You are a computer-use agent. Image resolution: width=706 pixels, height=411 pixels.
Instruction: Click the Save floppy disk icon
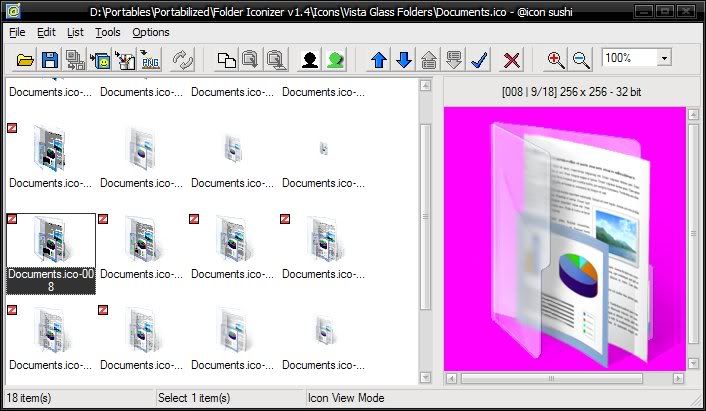coord(50,60)
